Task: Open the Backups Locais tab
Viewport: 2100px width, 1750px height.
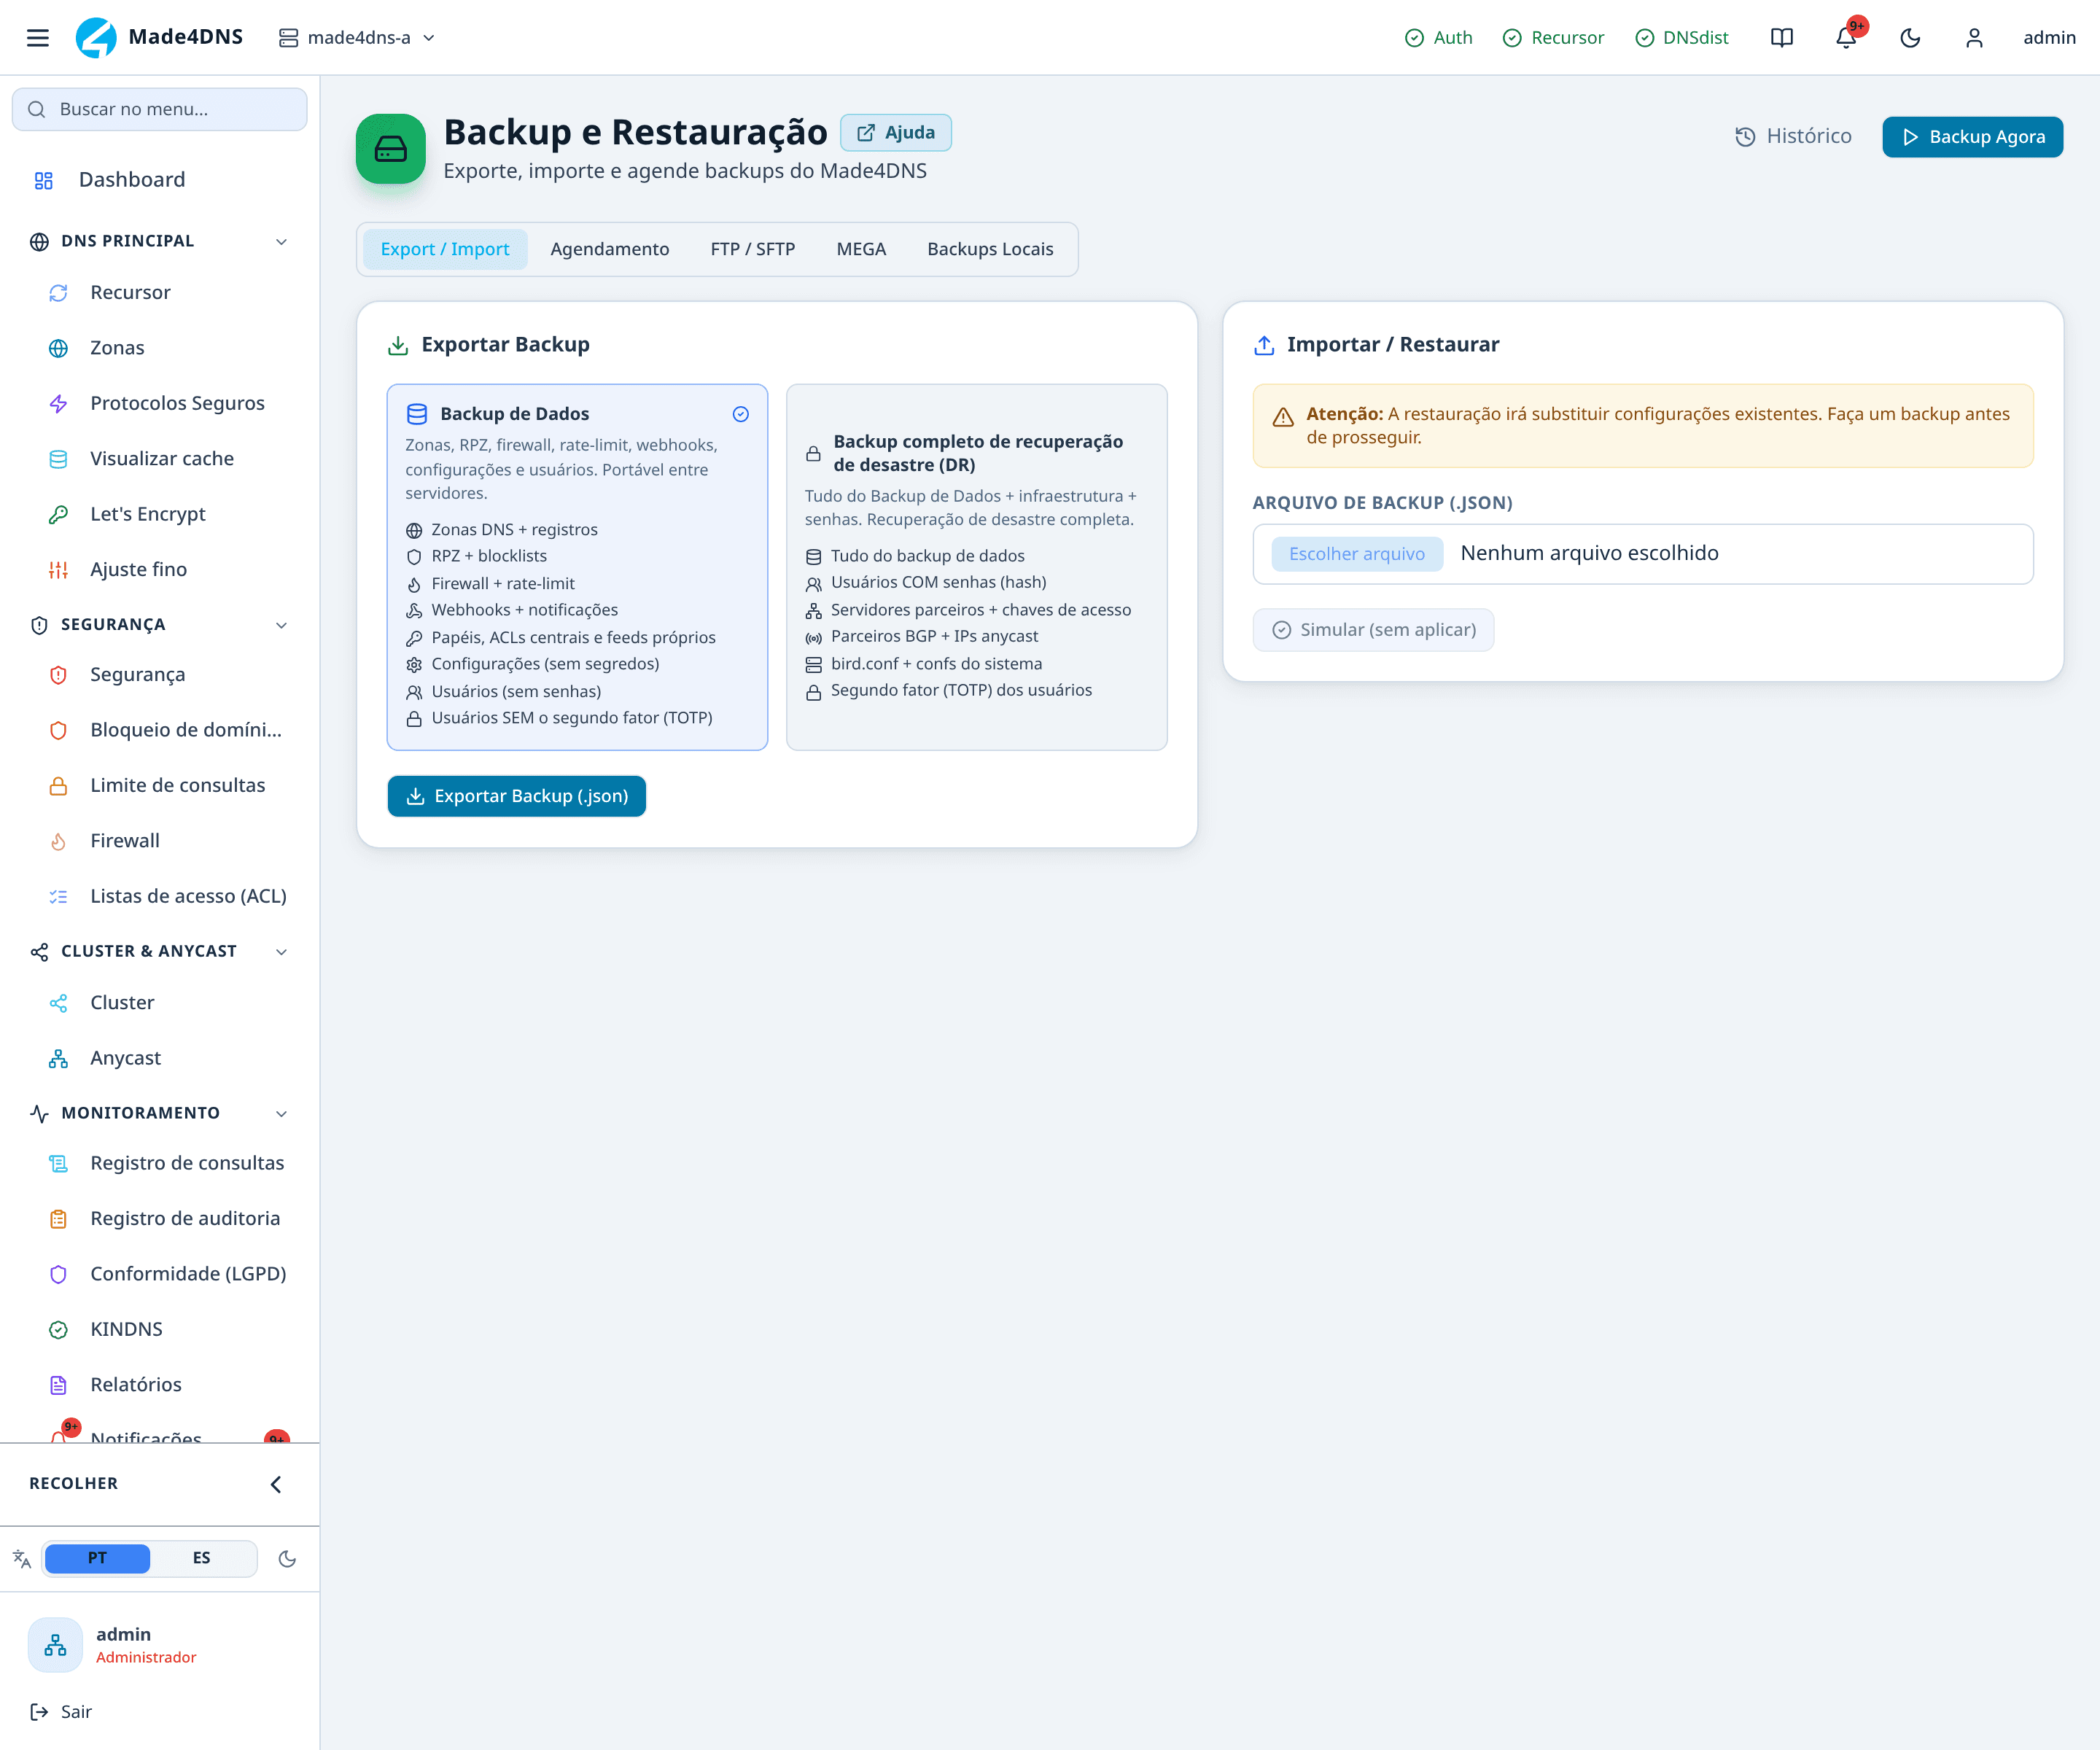Action: (x=990, y=249)
